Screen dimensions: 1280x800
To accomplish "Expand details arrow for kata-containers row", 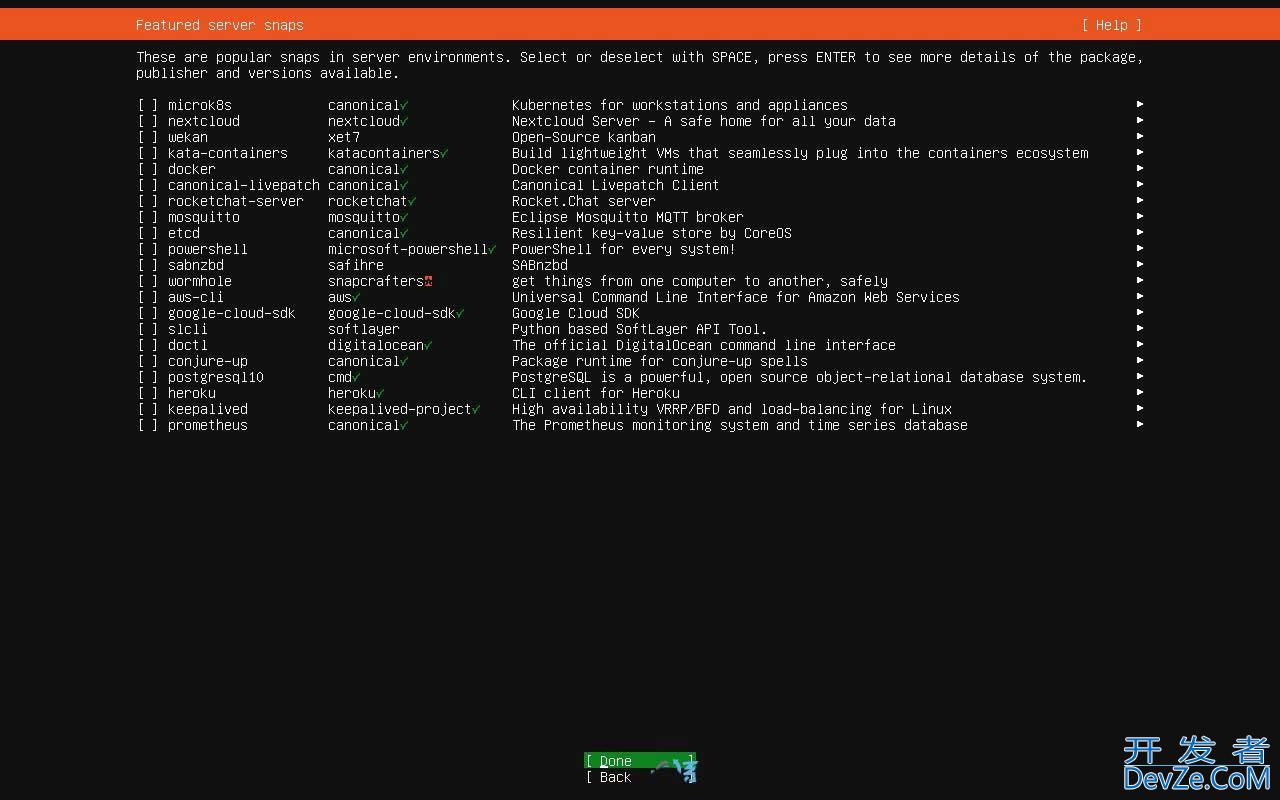I will (1140, 152).
